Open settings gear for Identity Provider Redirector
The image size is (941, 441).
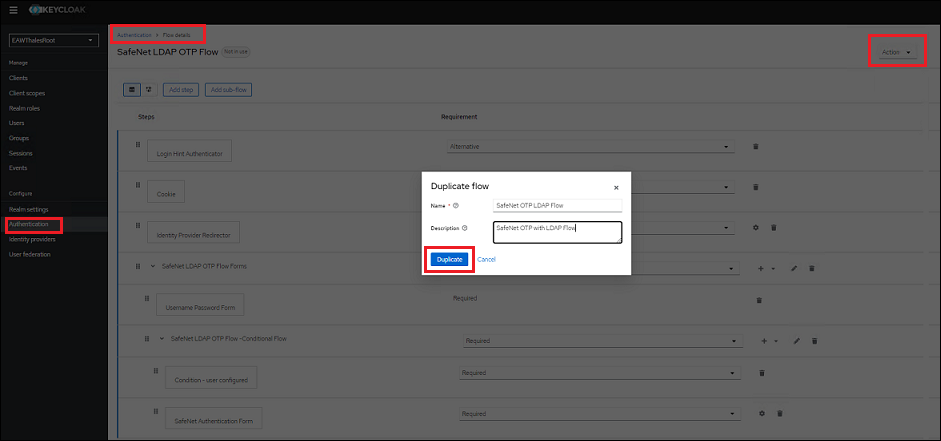[x=756, y=227]
